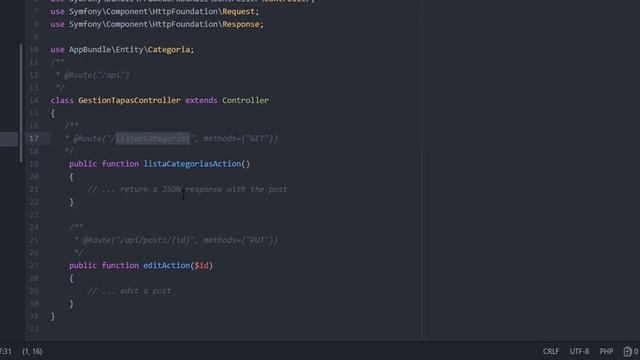This screenshot has height=360, width=640.
Task: Open the file-changes icon showing 0
Action: coord(631,351)
